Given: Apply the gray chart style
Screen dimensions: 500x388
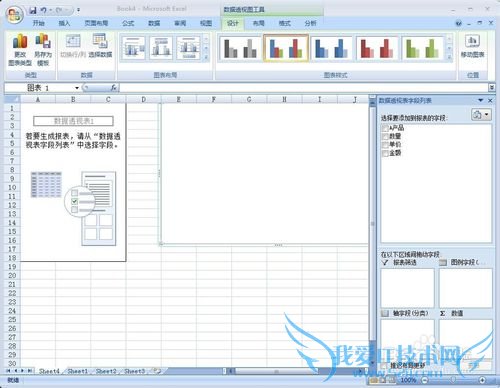Looking at the screenshot, I should pyautogui.click(x=240, y=48).
